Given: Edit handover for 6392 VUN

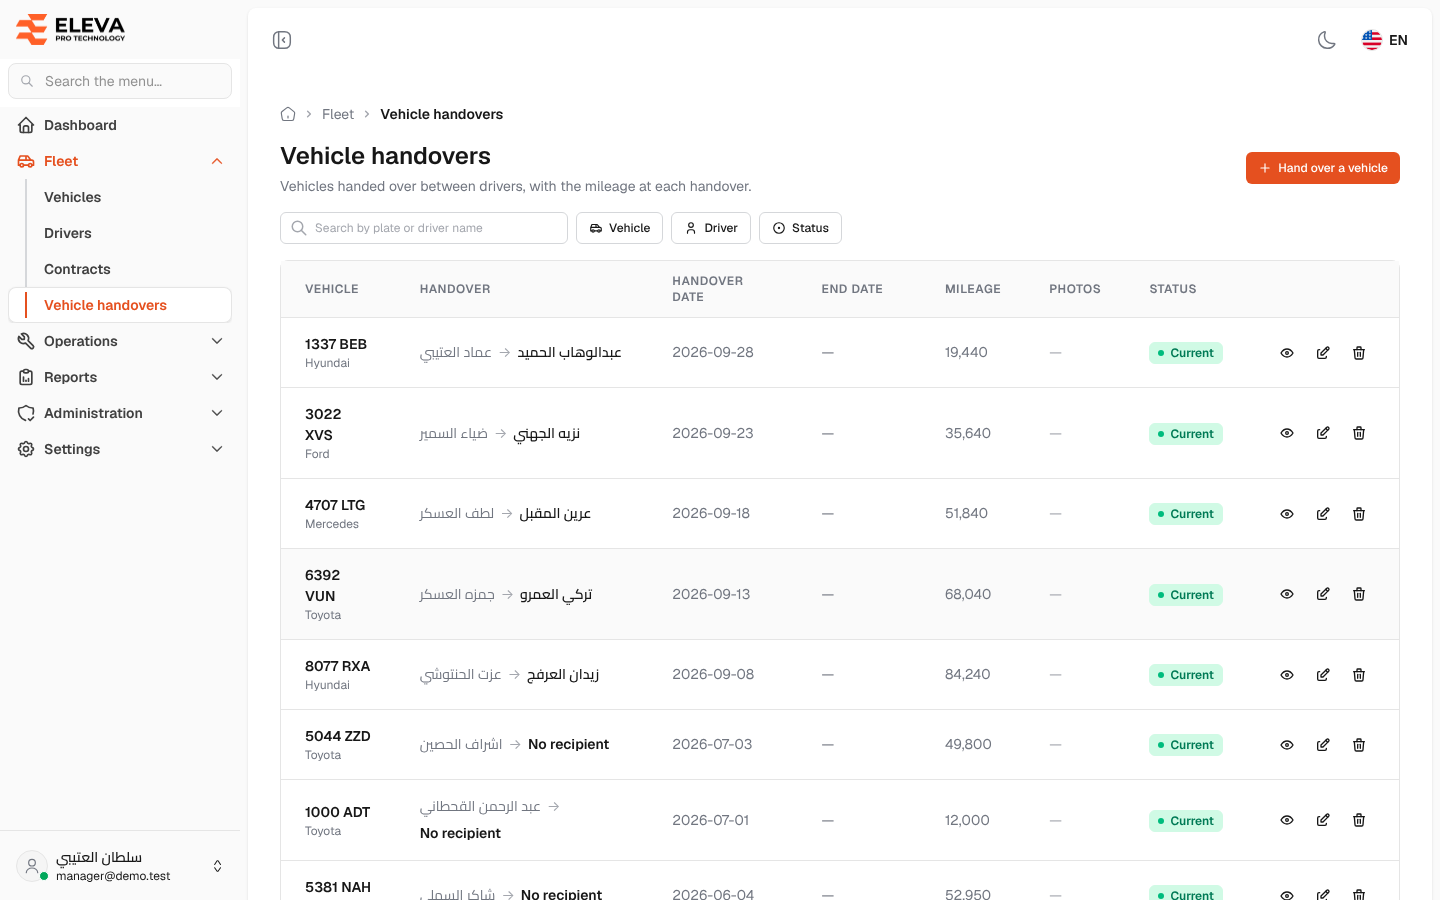Looking at the screenshot, I should click(x=1323, y=594).
